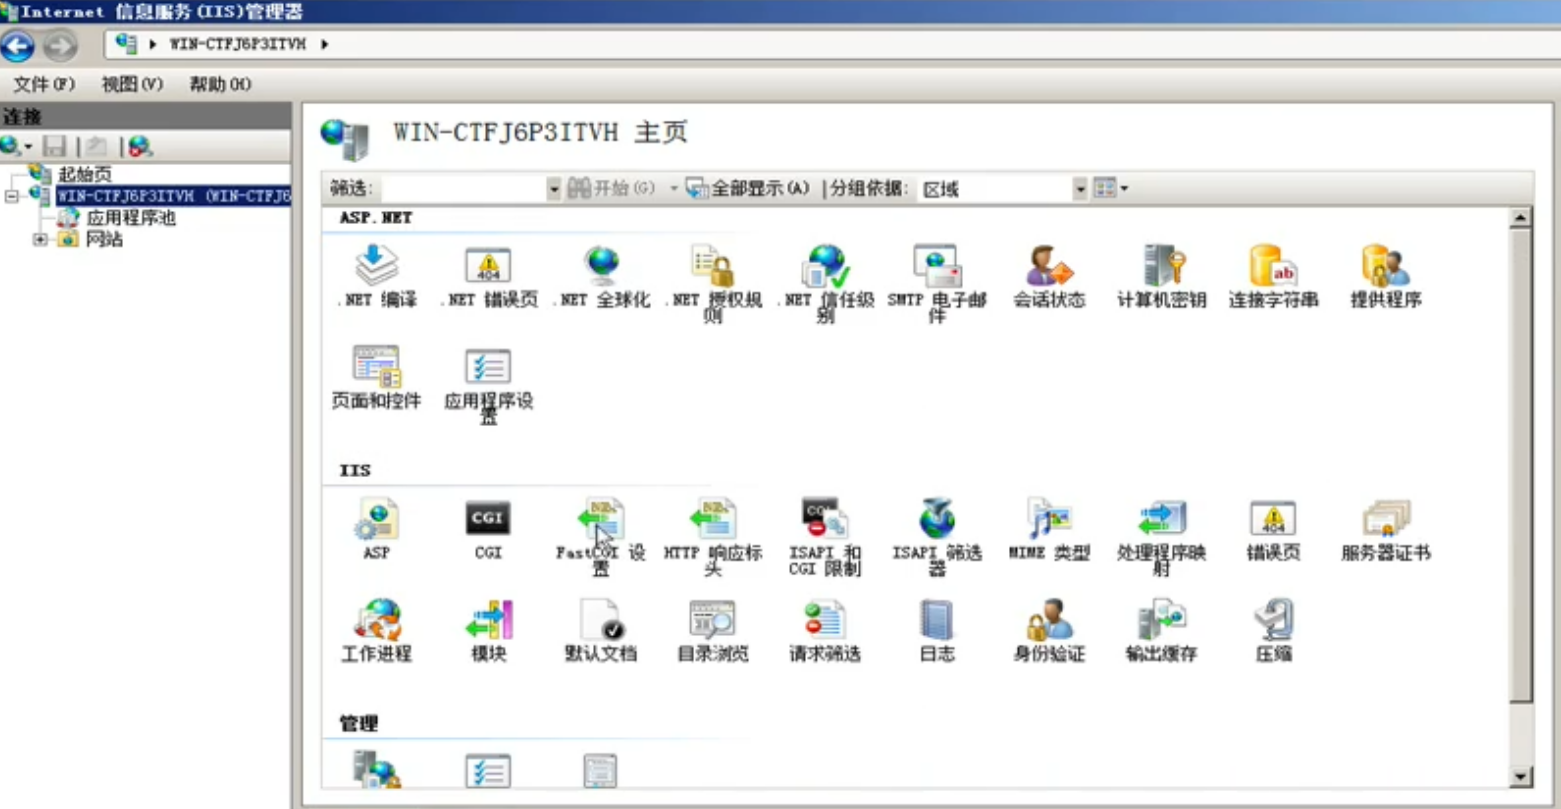Viewport: 1561px width, 809px height.
Task: Open 日志 feature
Action: (x=937, y=630)
